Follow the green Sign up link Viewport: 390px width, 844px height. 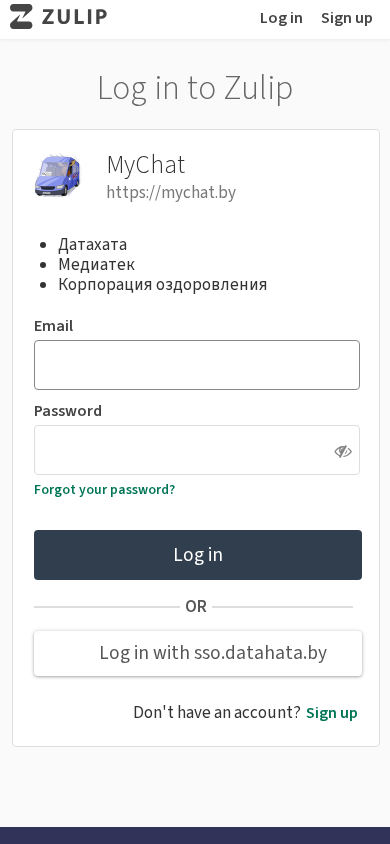pyautogui.click(x=331, y=713)
